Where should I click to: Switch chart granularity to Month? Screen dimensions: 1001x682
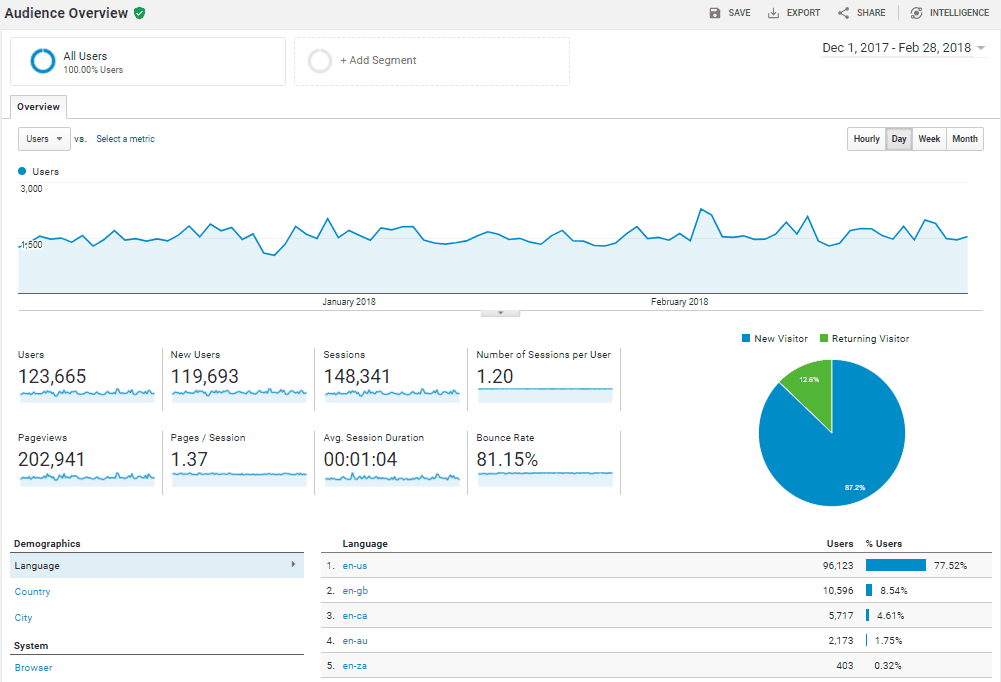[x=965, y=139]
